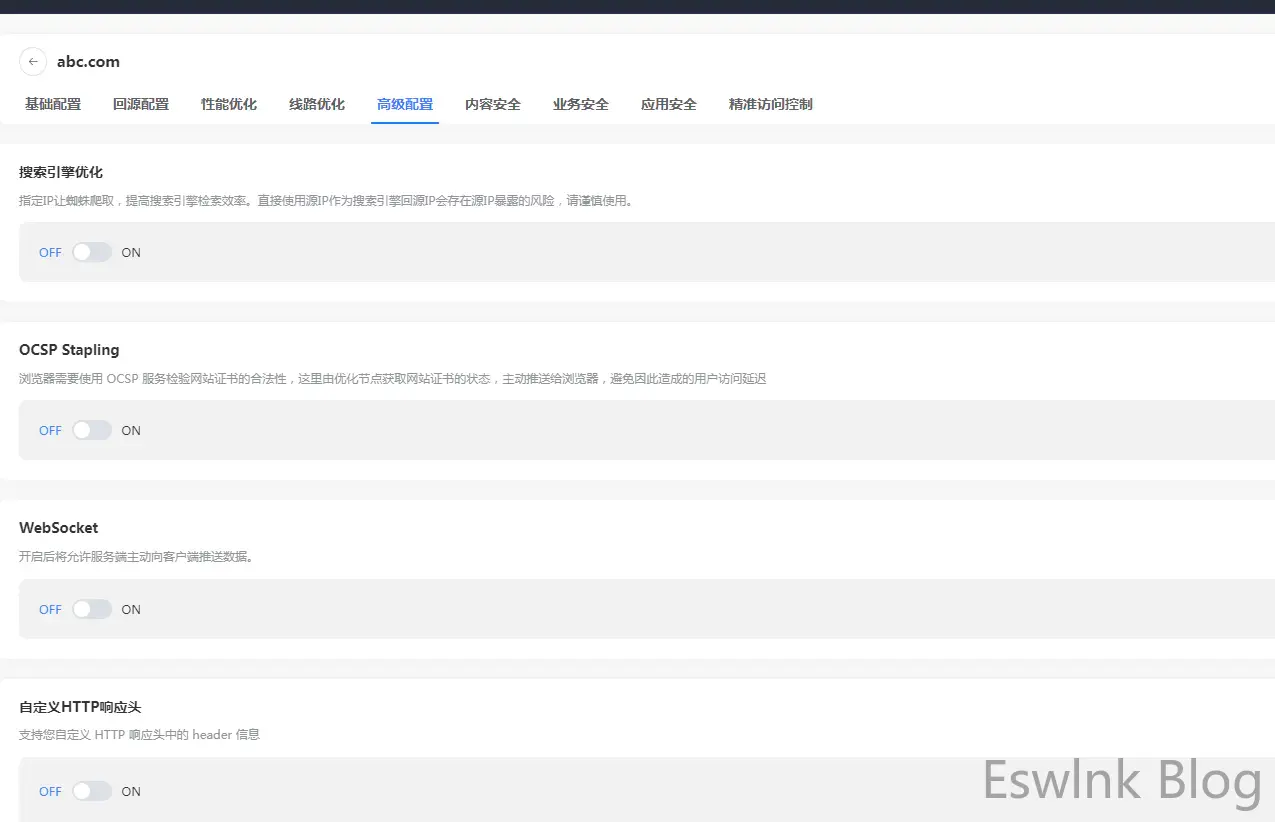The height and width of the screenshot is (822, 1275).
Task: Click the ON label under OCSP Stapling
Action: (x=131, y=431)
